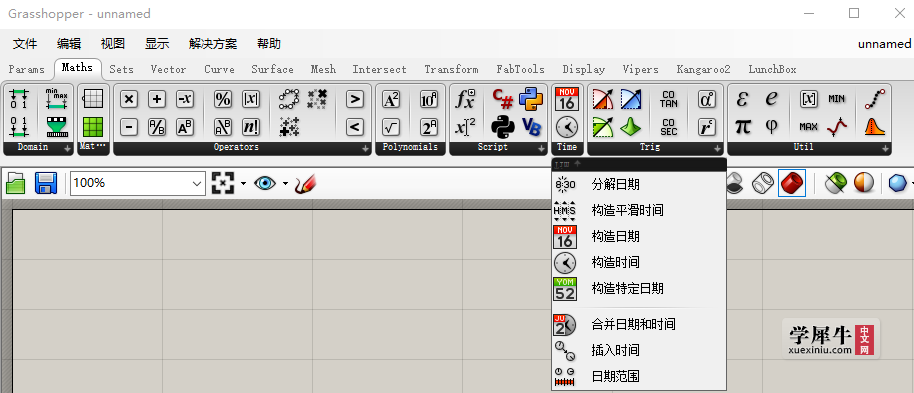The width and height of the screenshot is (914, 393).
Task: Click the Python script icon
Action: [530, 99]
